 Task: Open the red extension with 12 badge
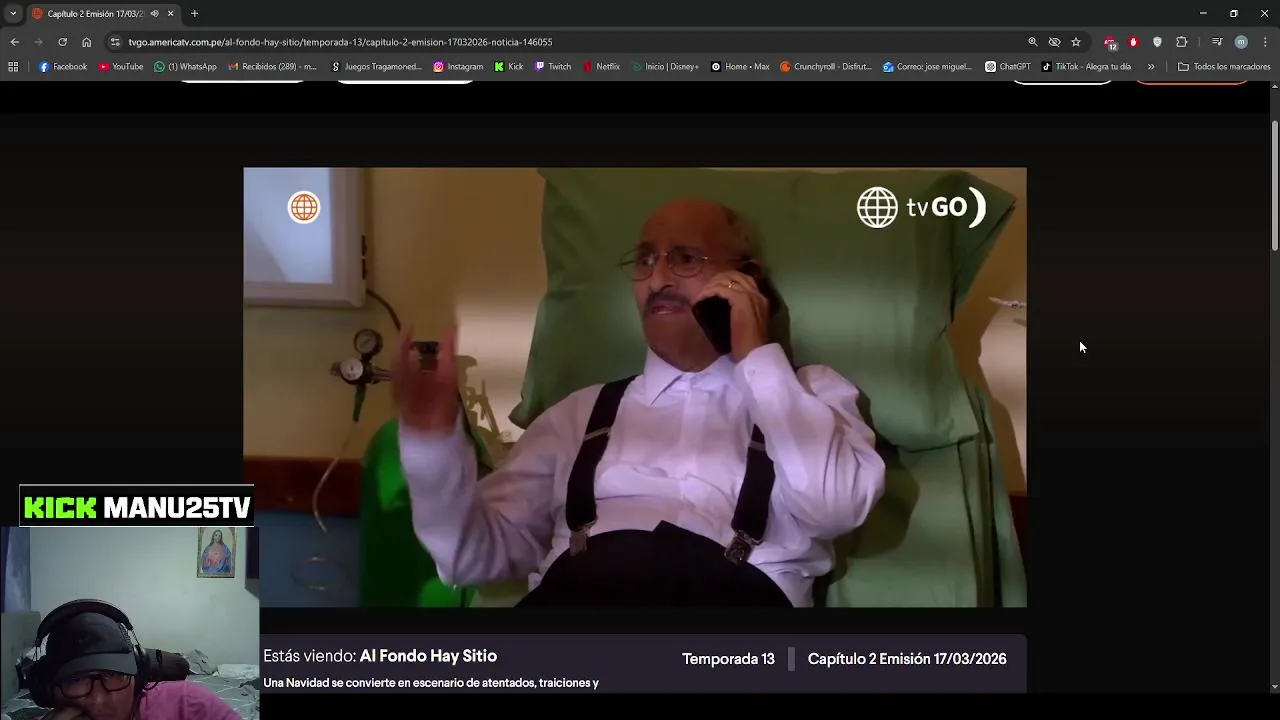[x=1110, y=42]
